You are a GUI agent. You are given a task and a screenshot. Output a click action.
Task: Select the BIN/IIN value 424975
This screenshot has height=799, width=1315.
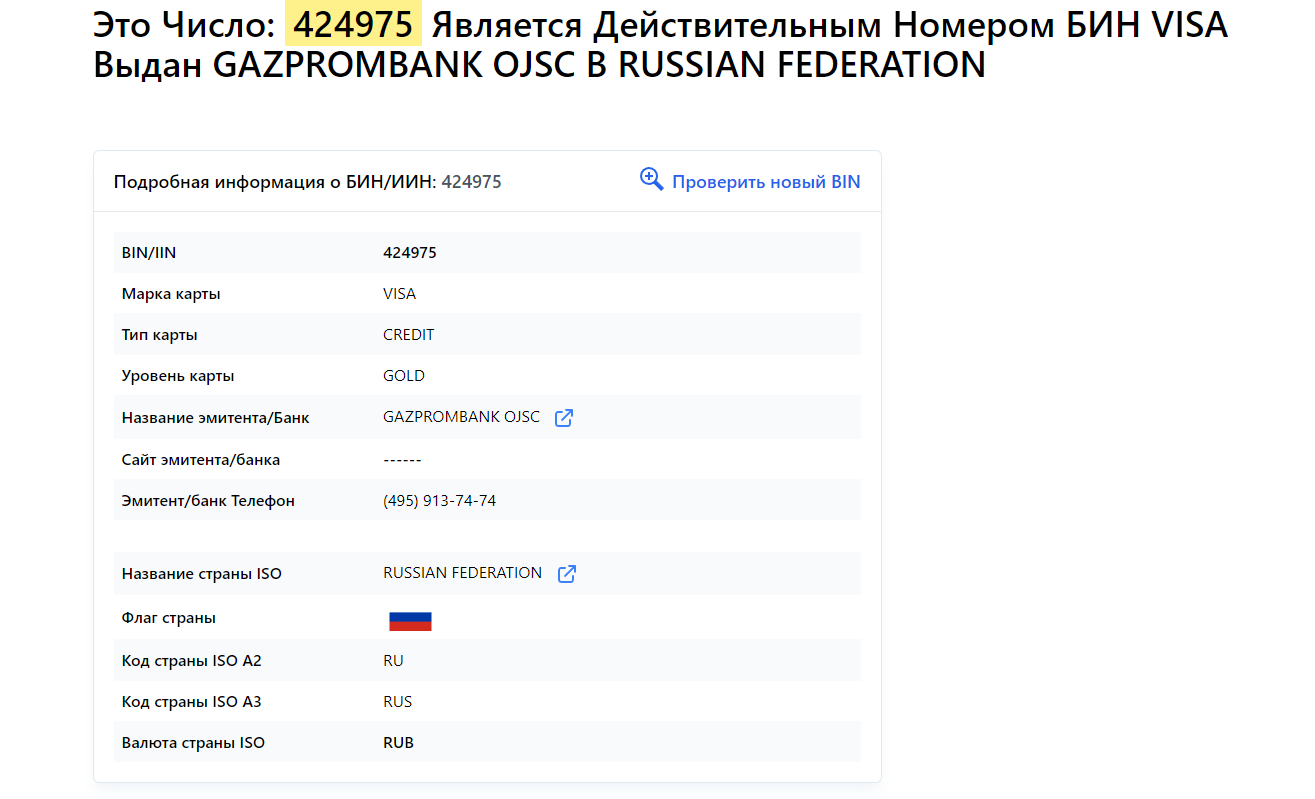pos(410,253)
